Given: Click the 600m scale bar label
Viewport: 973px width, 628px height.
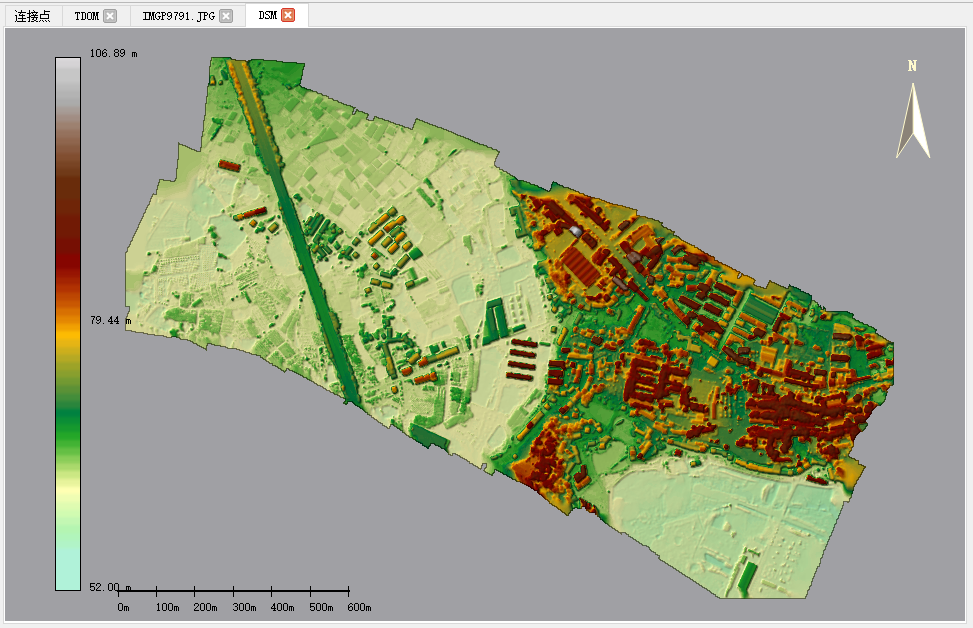Looking at the screenshot, I should (359, 608).
